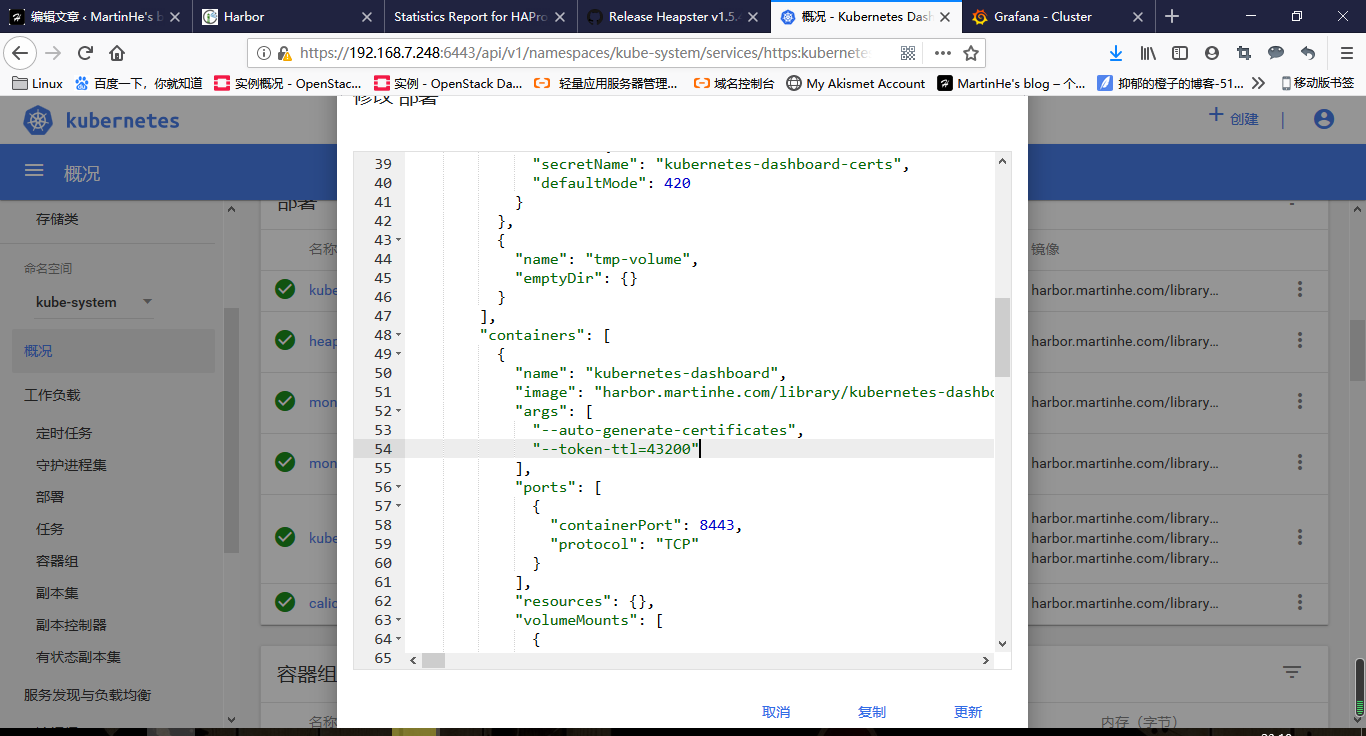
Task: Fold the "ports" block at line 56
Action: coord(399,487)
